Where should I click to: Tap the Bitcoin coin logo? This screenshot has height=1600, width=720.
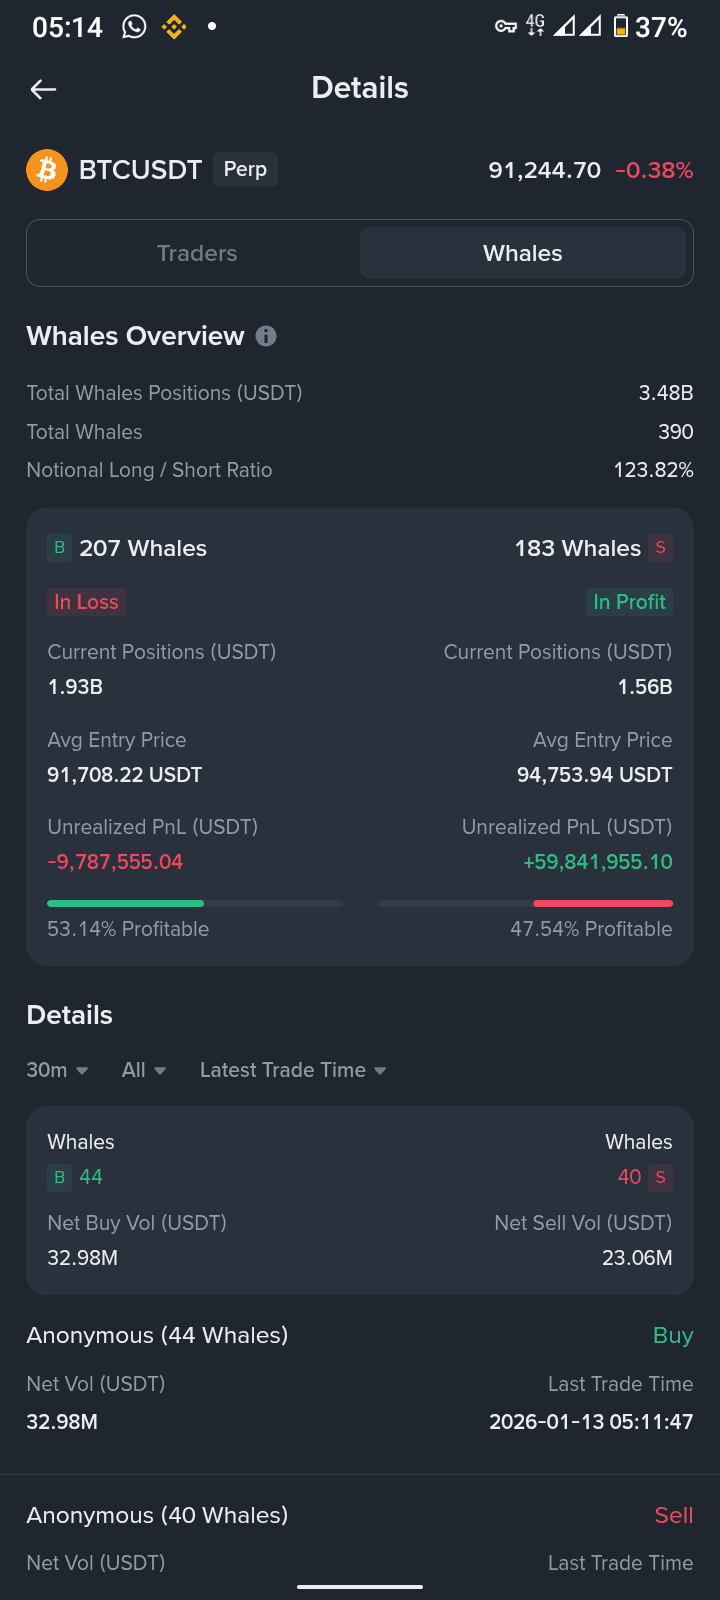pos(47,170)
